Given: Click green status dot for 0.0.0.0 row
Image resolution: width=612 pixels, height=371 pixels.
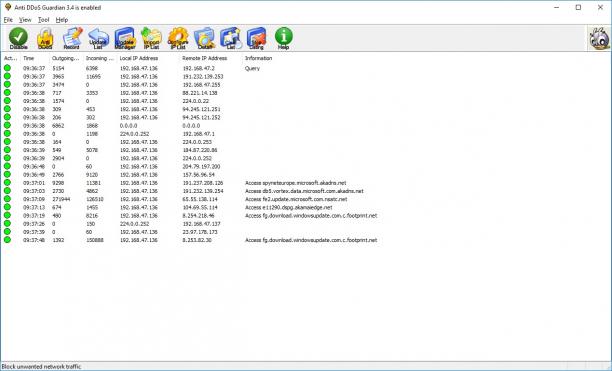Looking at the screenshot, I should 7,125.
